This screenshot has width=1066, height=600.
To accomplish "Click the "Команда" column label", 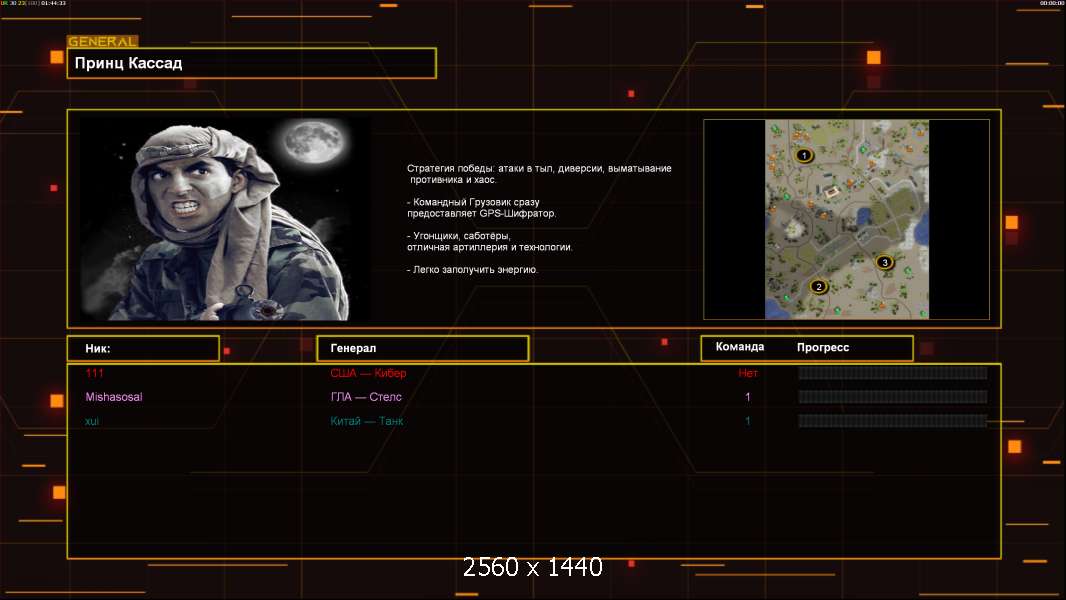I will pos(740,347).
